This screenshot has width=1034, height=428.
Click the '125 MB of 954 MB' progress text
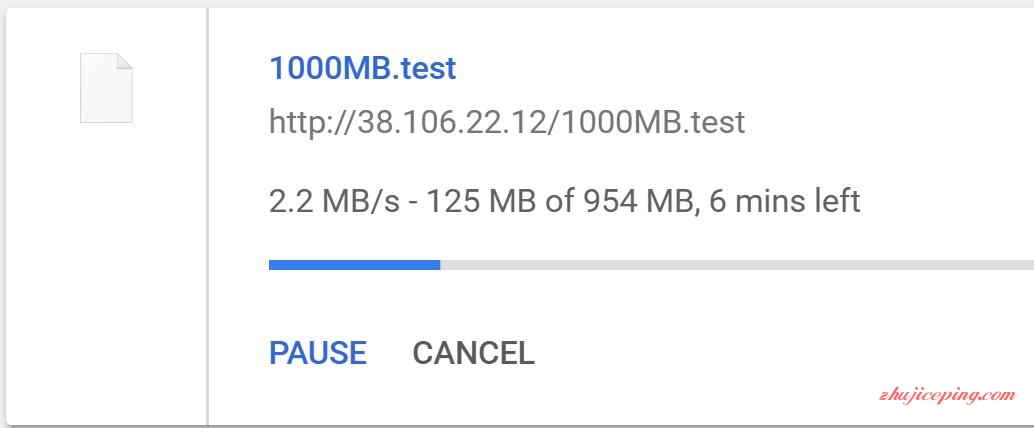(560, 200)
